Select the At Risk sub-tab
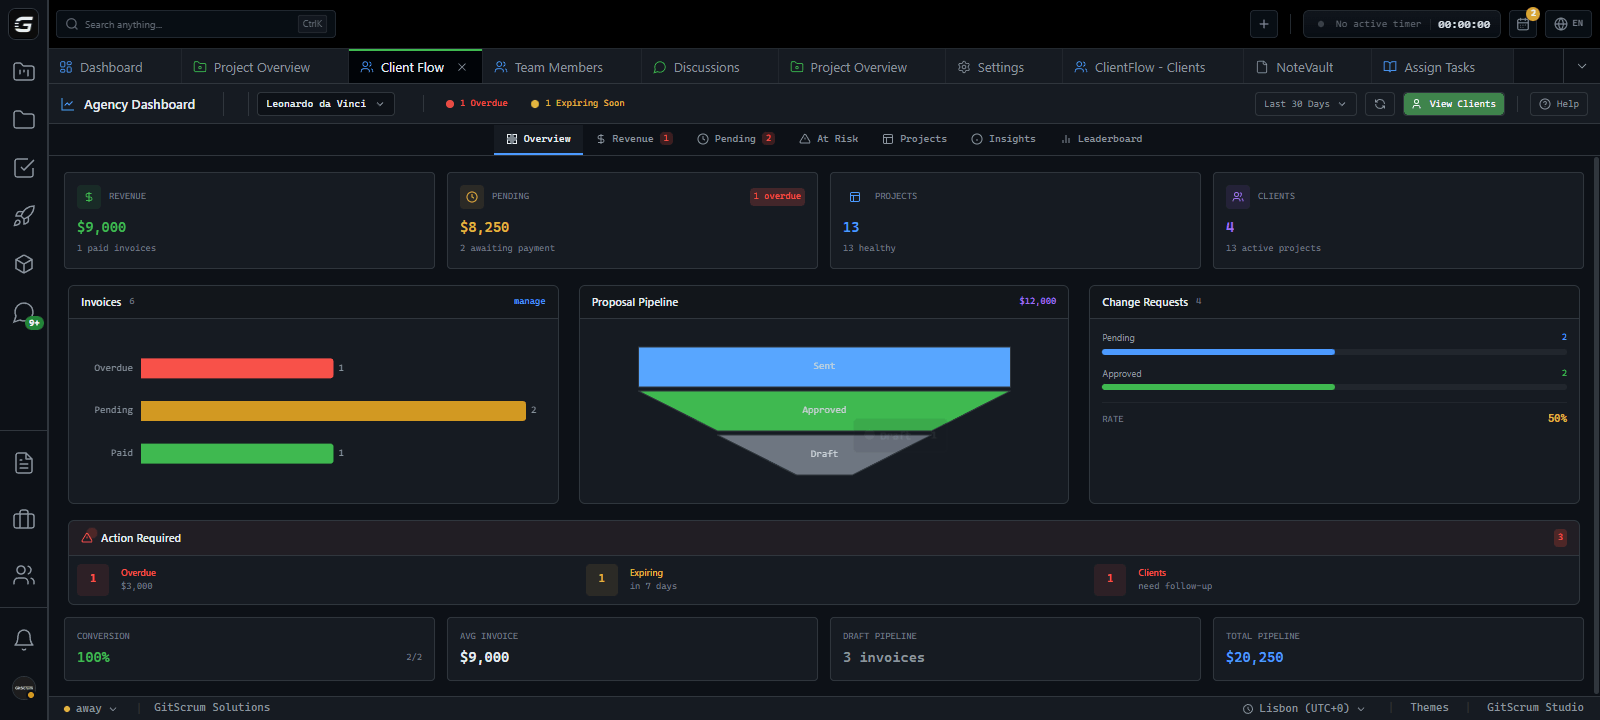Screen dimensions: 1600x720 [x=829, y=139]
